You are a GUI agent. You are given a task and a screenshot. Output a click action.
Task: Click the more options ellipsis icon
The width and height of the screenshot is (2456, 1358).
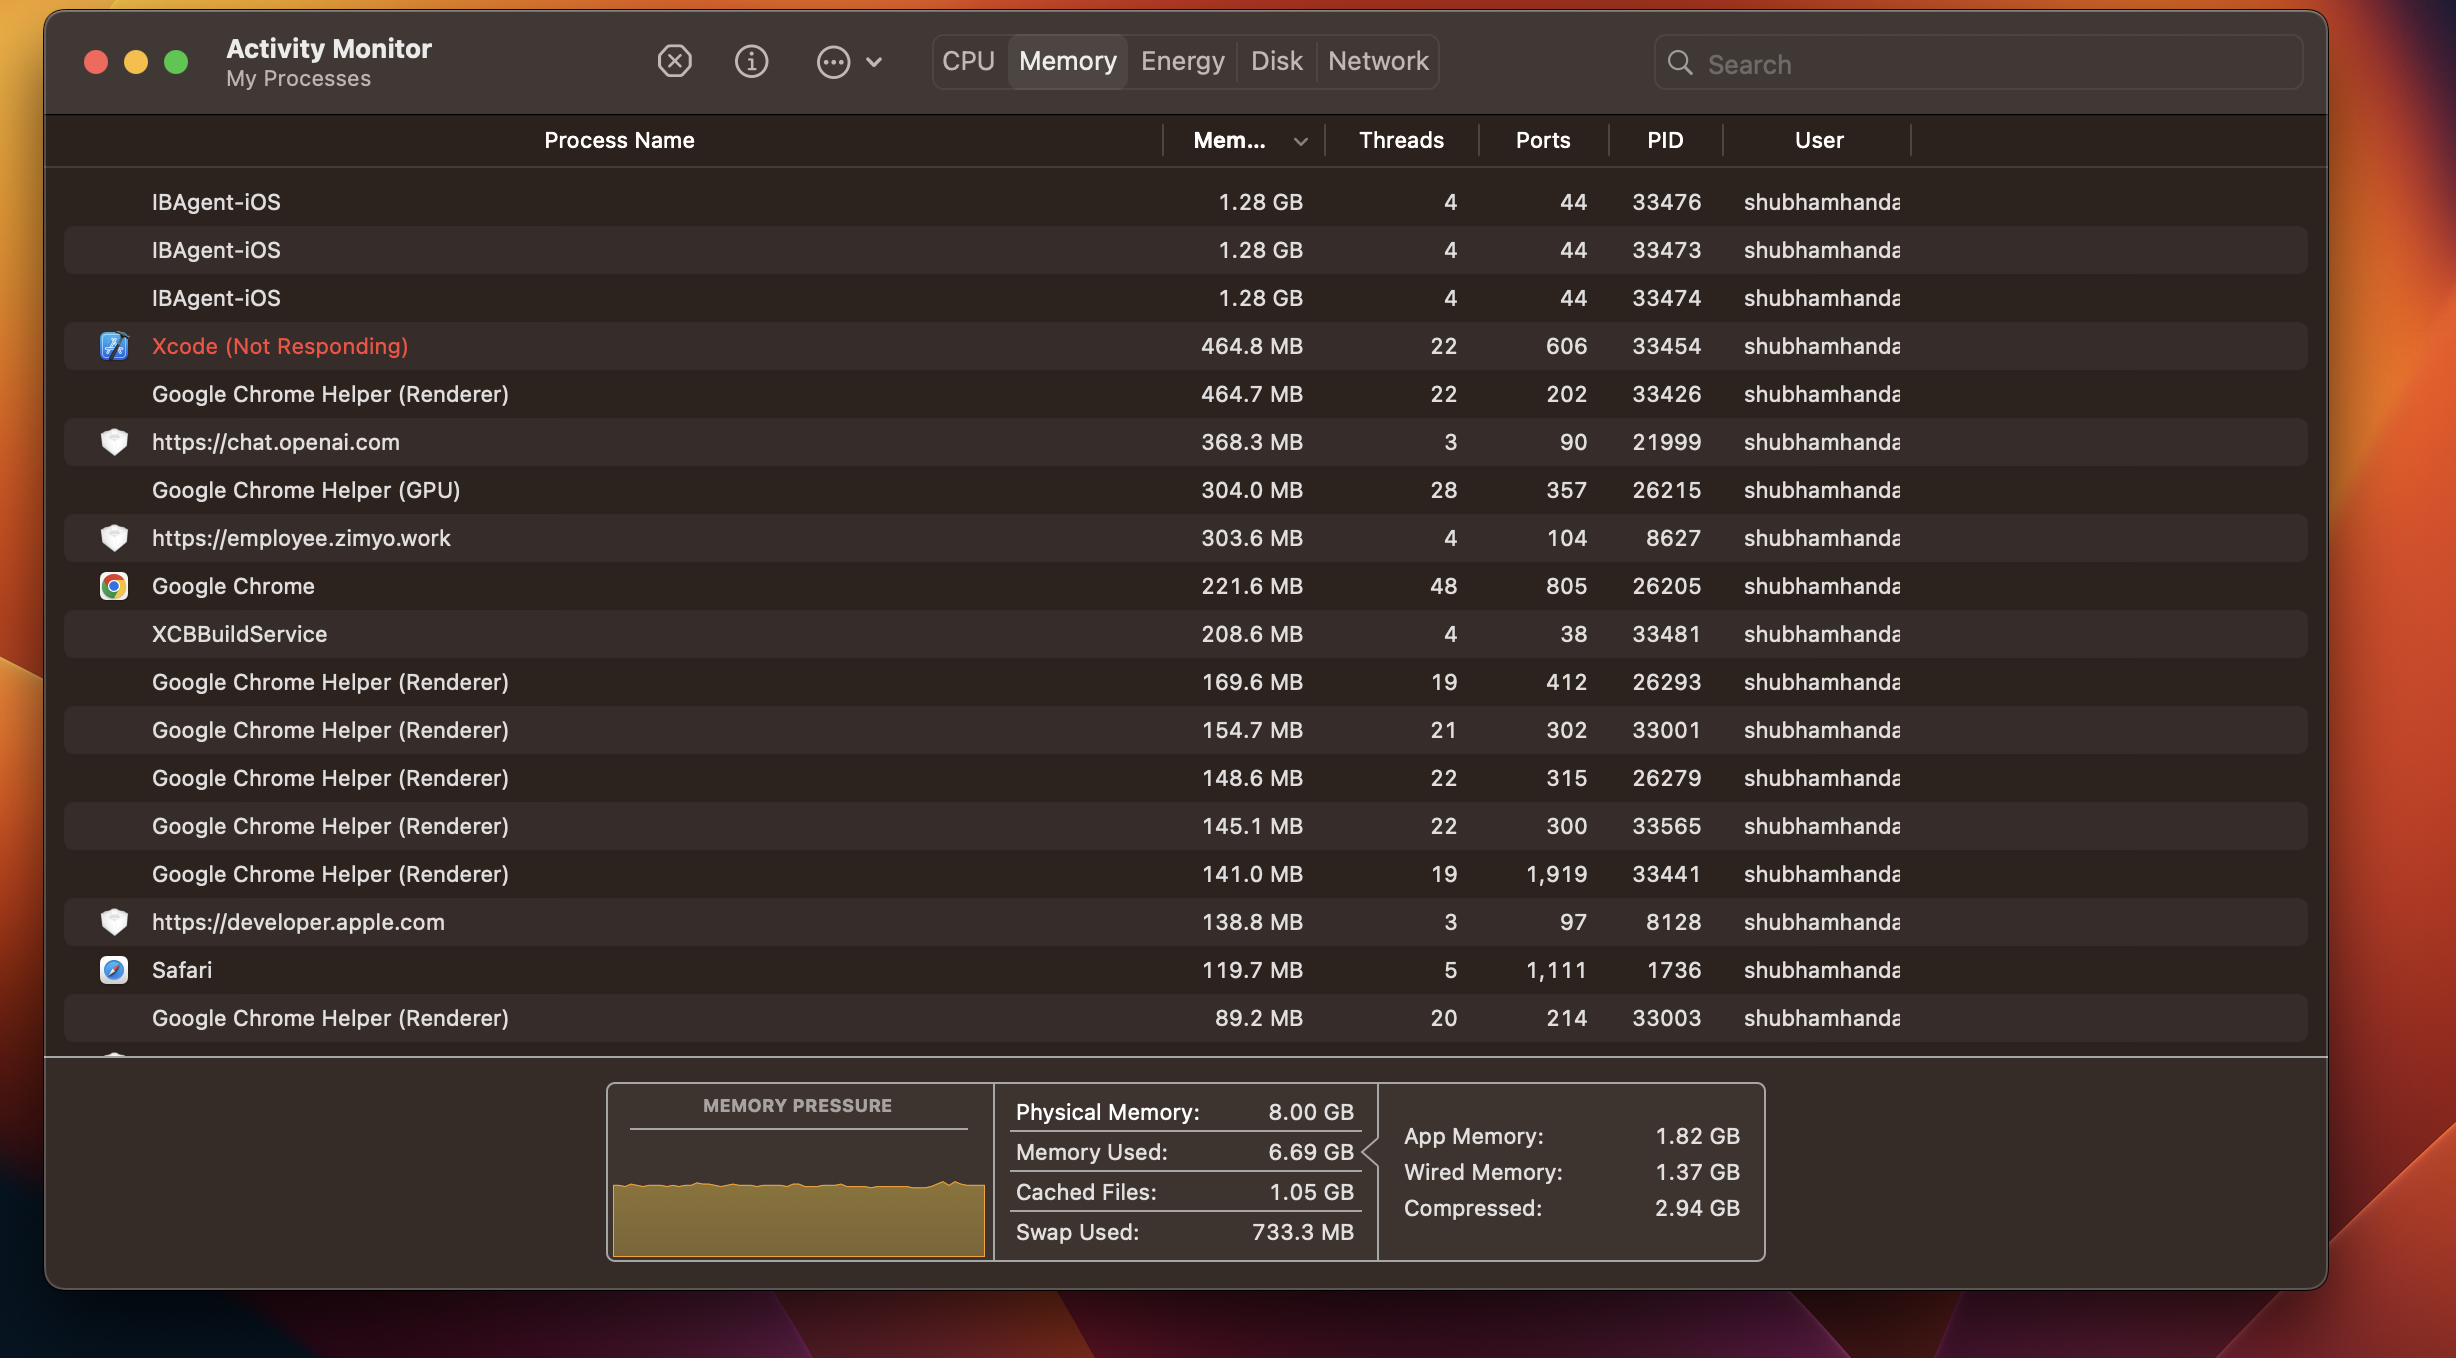click(835, 61)
